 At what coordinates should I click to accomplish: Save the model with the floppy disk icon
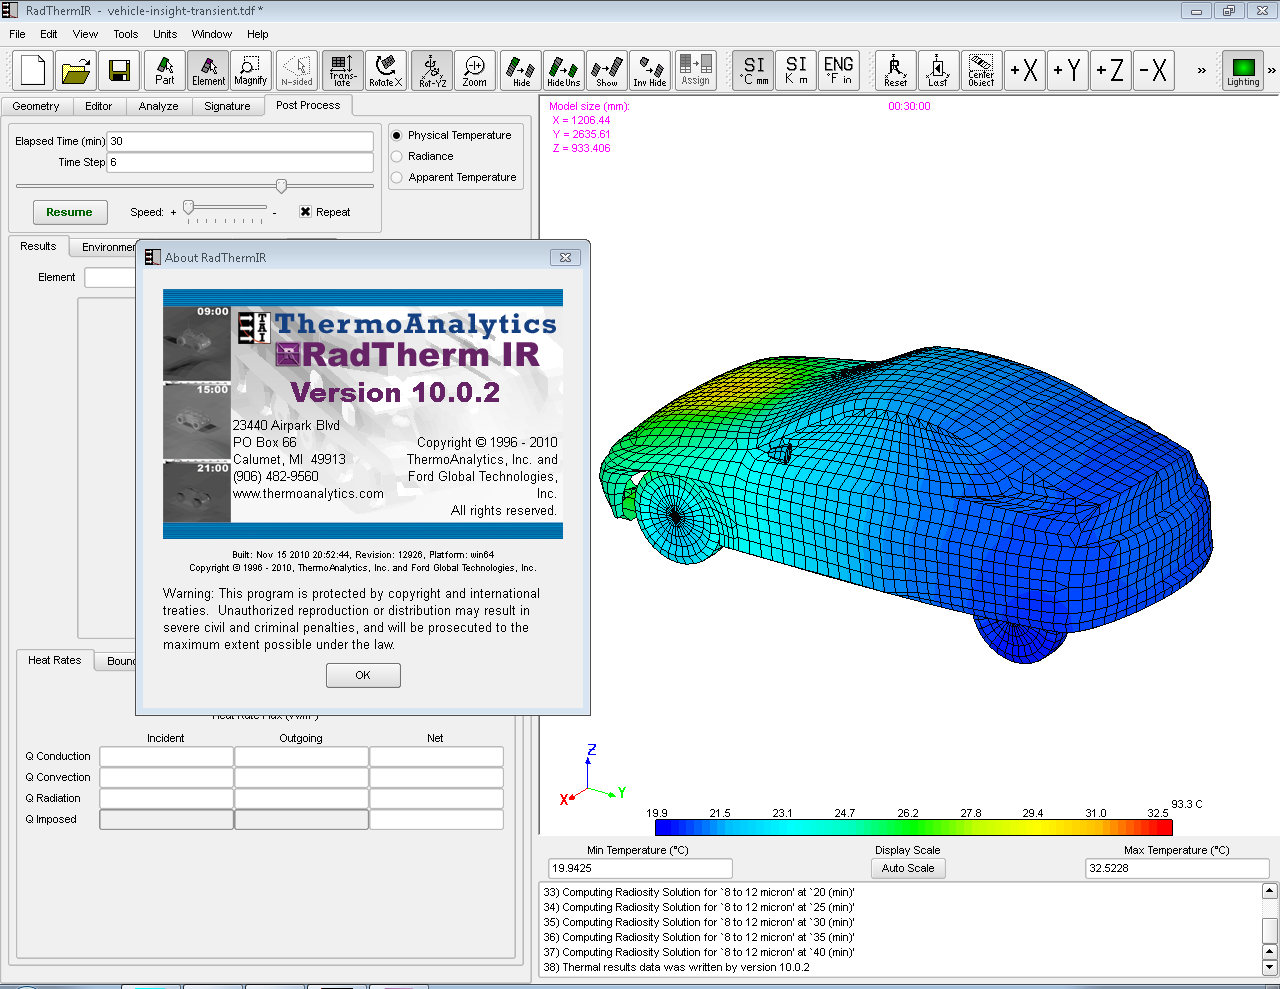(x=119, y=71)
